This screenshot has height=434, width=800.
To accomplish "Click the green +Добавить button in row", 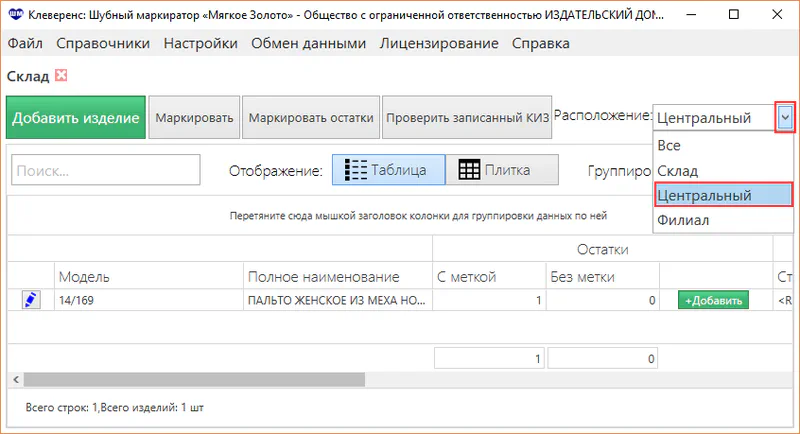I will pyautogui.click(x=713, y=301).
